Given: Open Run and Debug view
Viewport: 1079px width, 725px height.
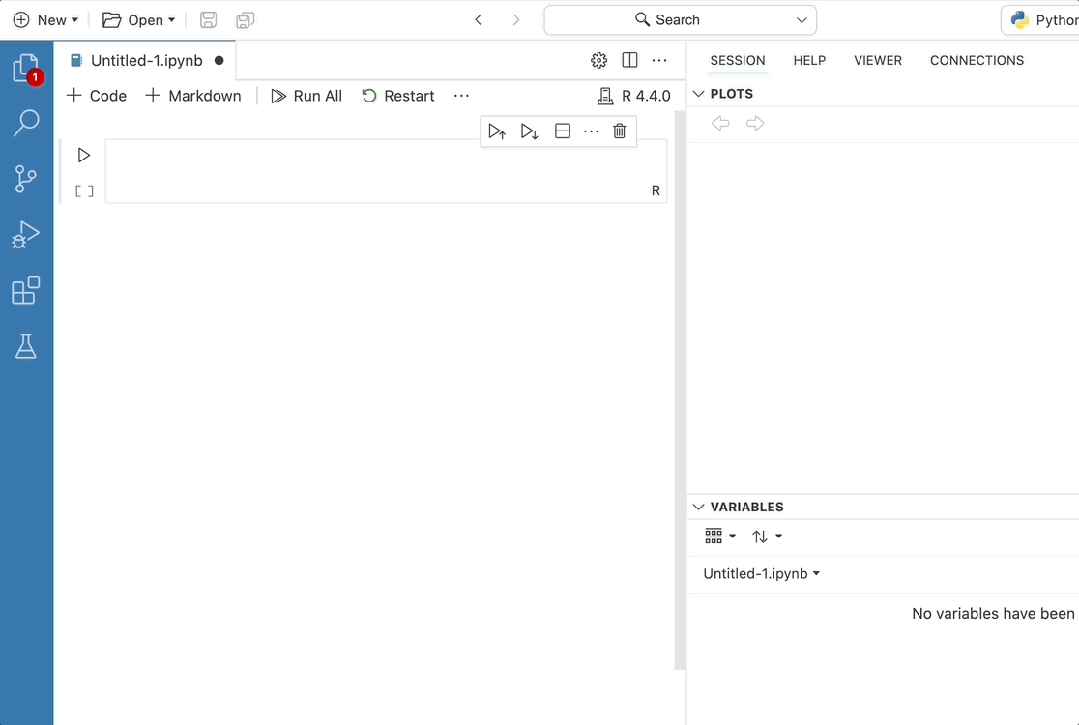Looking at the screenshot, I should (x=26, y=234).
